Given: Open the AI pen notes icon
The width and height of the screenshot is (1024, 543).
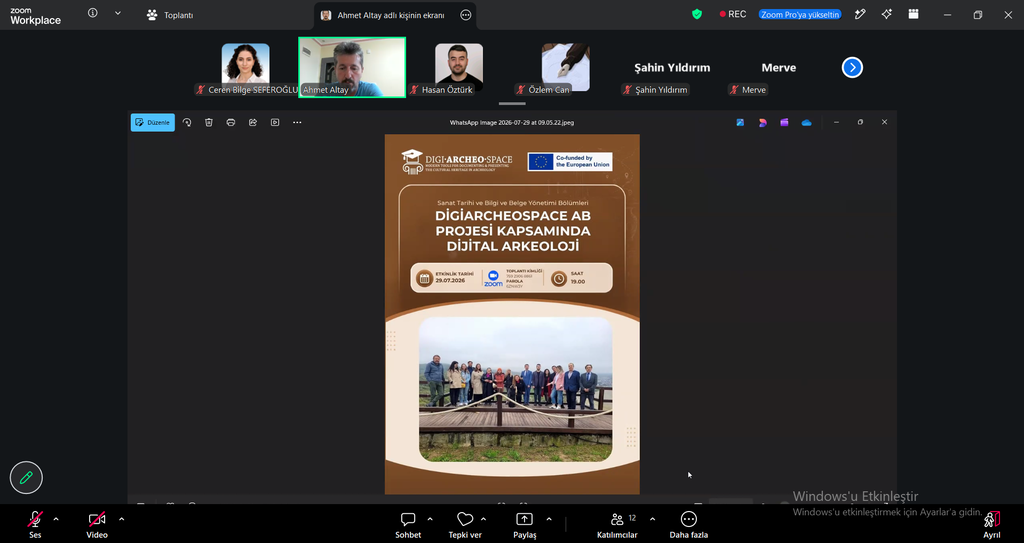Looking at the screenshot, I should pos(860,14).
